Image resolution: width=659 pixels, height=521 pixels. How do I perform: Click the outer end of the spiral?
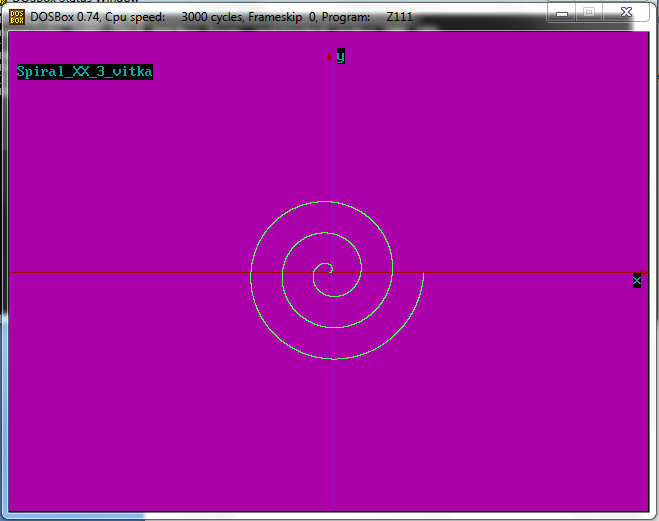423,273
